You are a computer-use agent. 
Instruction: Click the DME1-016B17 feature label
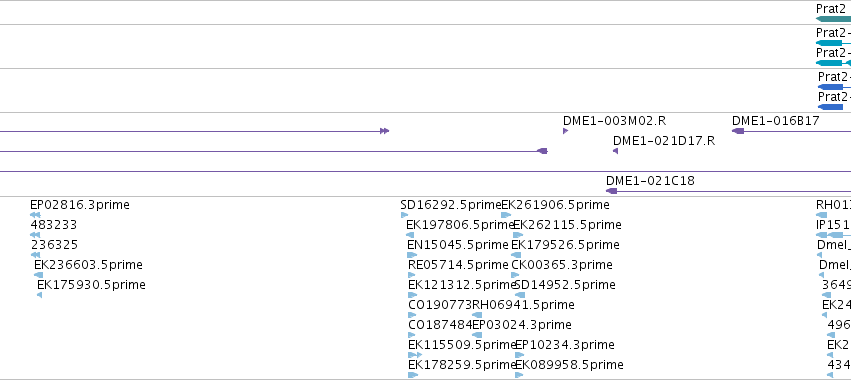(776, 121)
